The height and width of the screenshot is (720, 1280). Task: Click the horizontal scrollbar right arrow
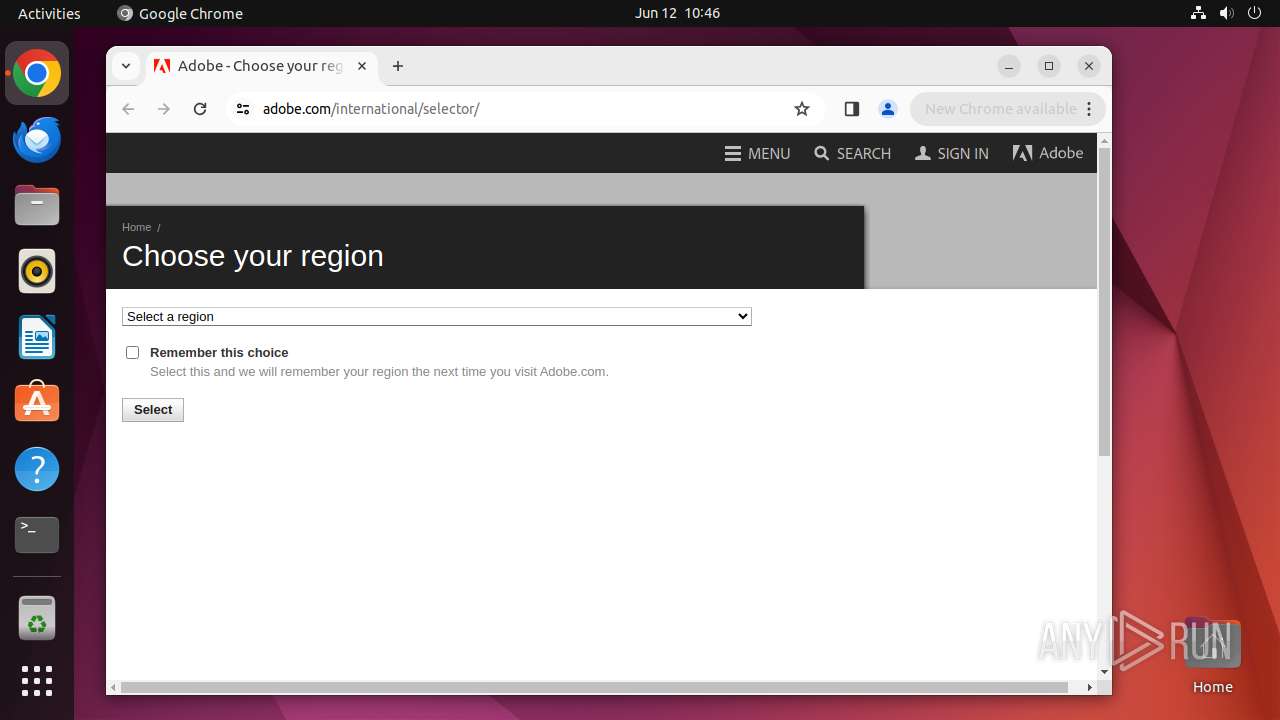(1090, 687)
